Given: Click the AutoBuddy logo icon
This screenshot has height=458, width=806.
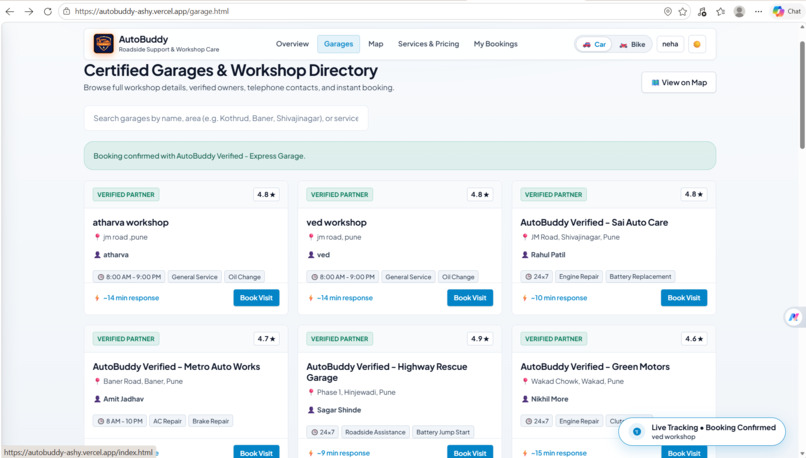Looking at the screenshot, I should [103, 44].
